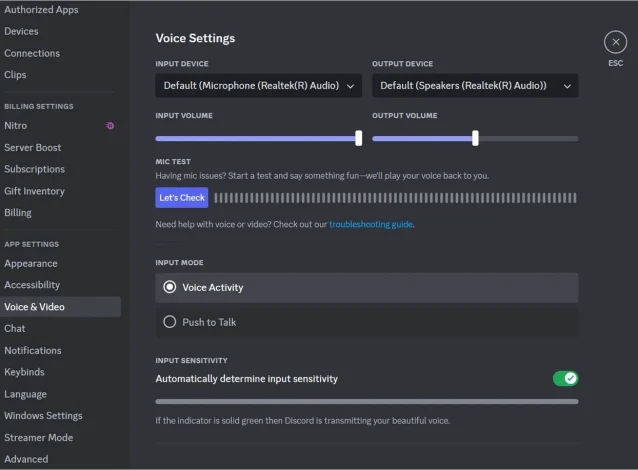Go to Keybinds settings
638x470 pixels.
click(x=24, y=372)
